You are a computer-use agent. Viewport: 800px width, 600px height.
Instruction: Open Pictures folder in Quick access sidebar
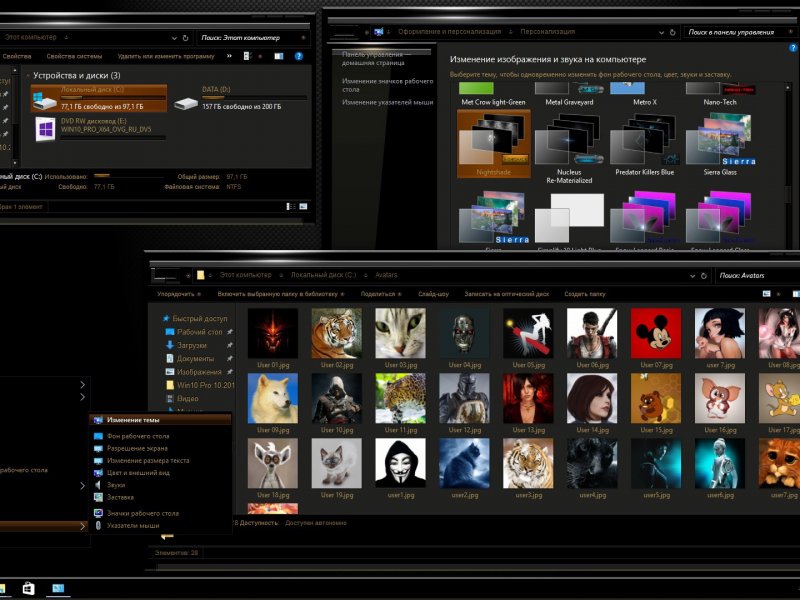(198, 372)
